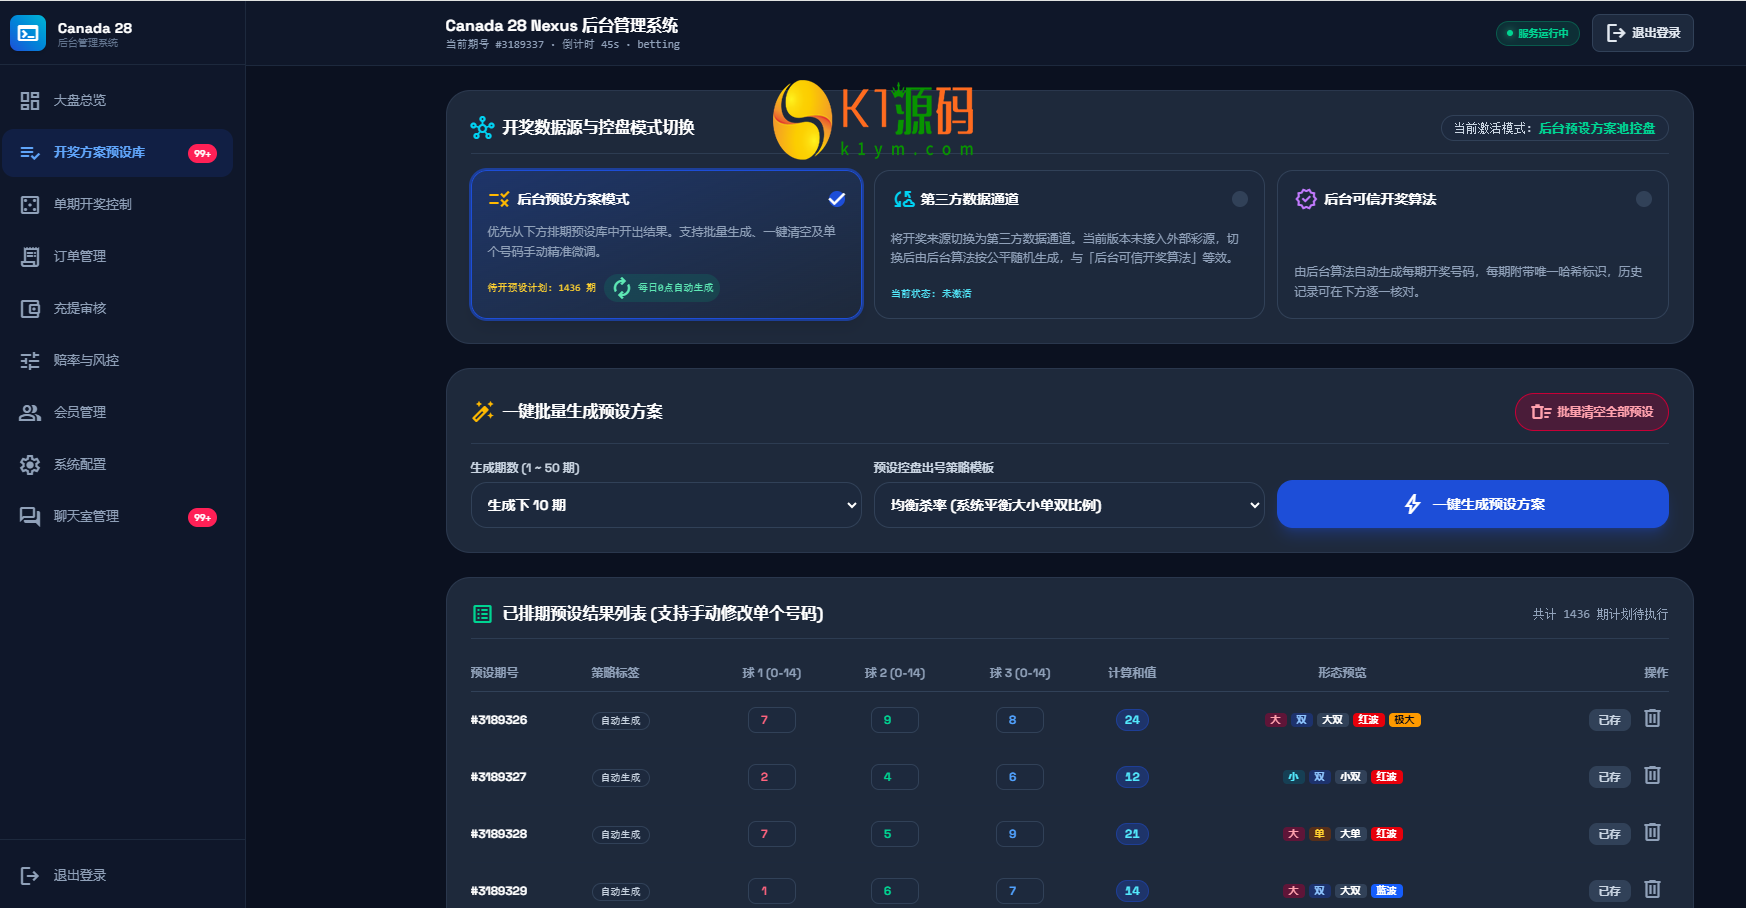Go to 订单管理 page
Viewport: 1746px width, 908px height.
(x=117, y=257)
